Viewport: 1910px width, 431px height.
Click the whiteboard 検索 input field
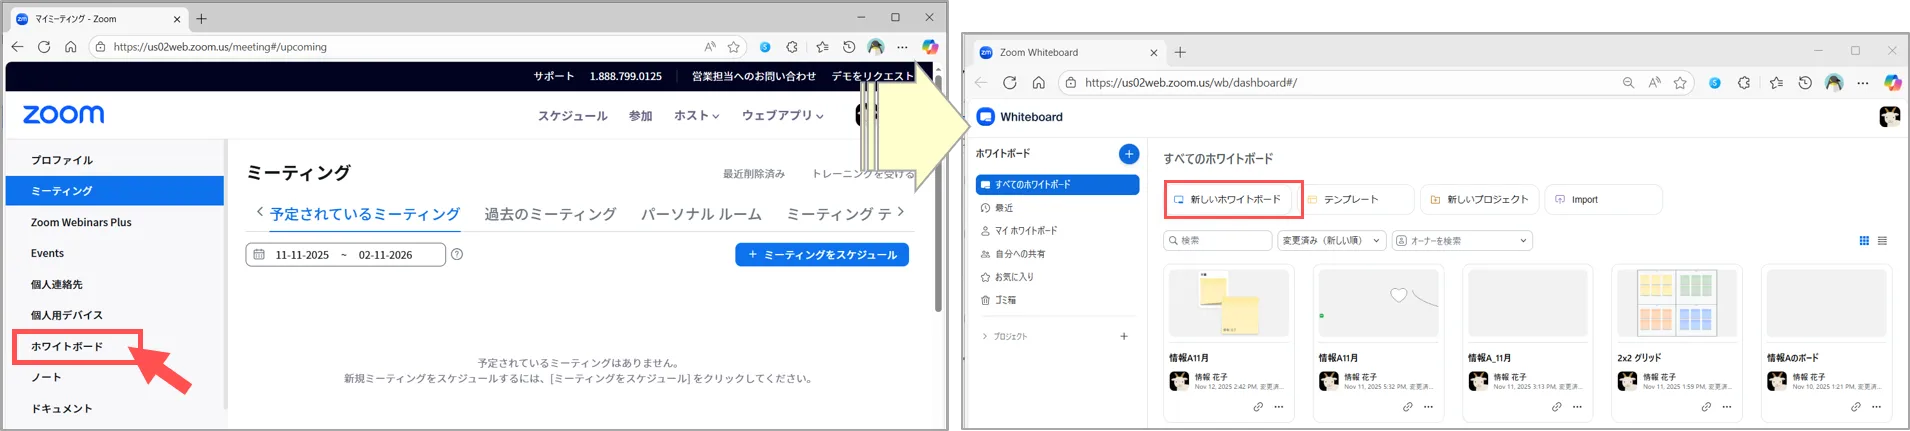coord(1217,241)
